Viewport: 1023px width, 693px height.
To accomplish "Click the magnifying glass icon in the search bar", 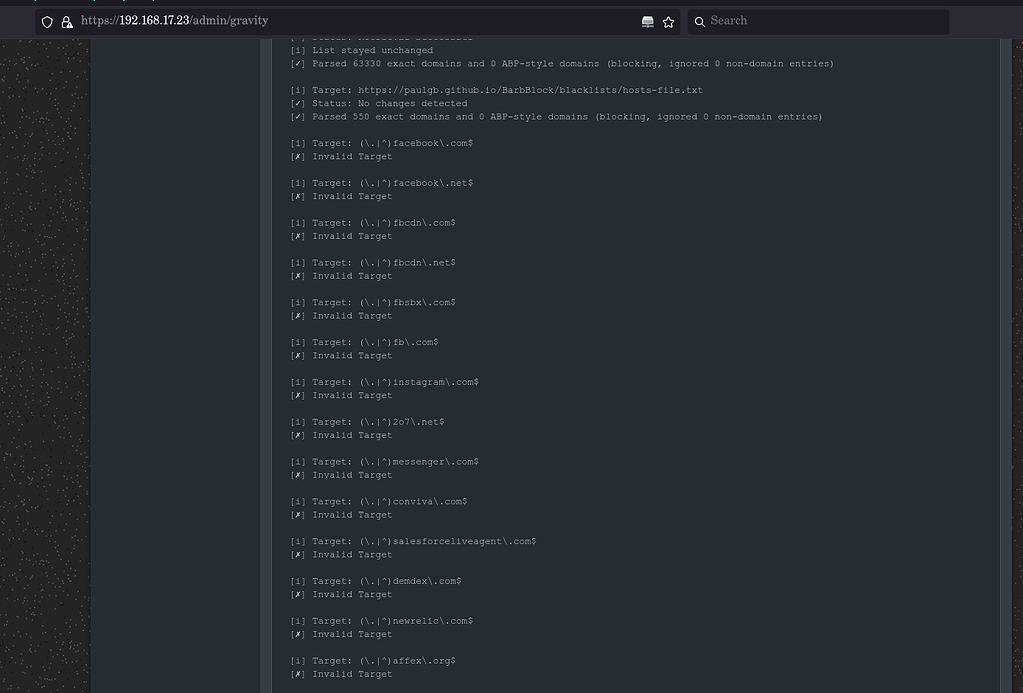I will click(x=700, y=21).
